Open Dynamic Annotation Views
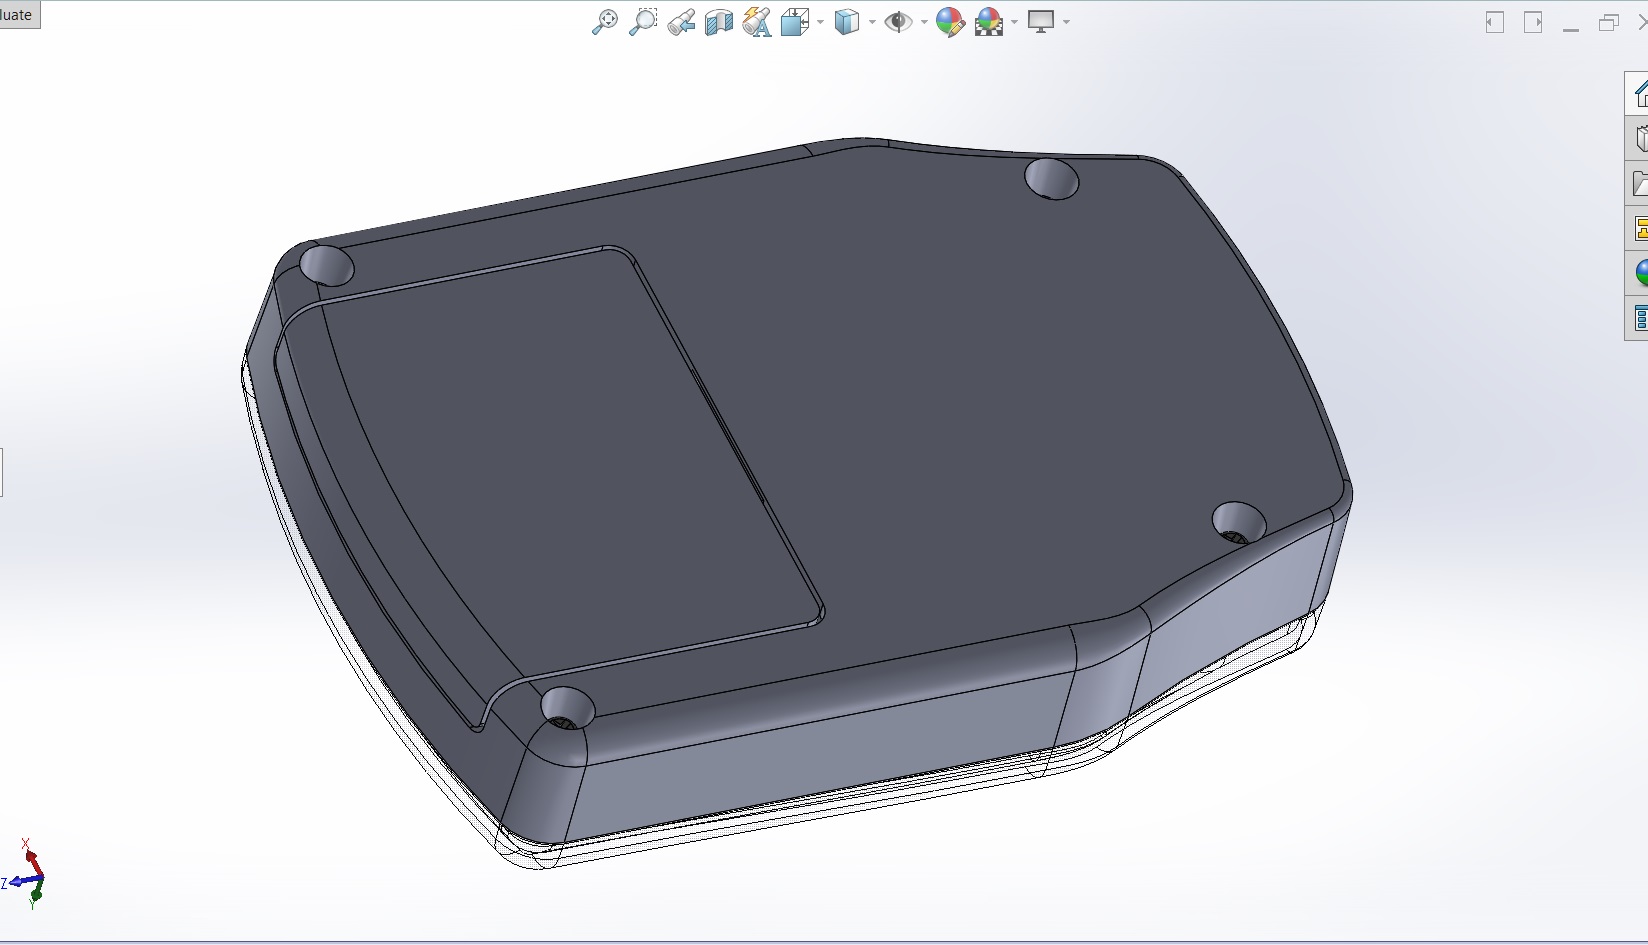This screenshot has height=945, width=1648. click(x=757, y=22)
